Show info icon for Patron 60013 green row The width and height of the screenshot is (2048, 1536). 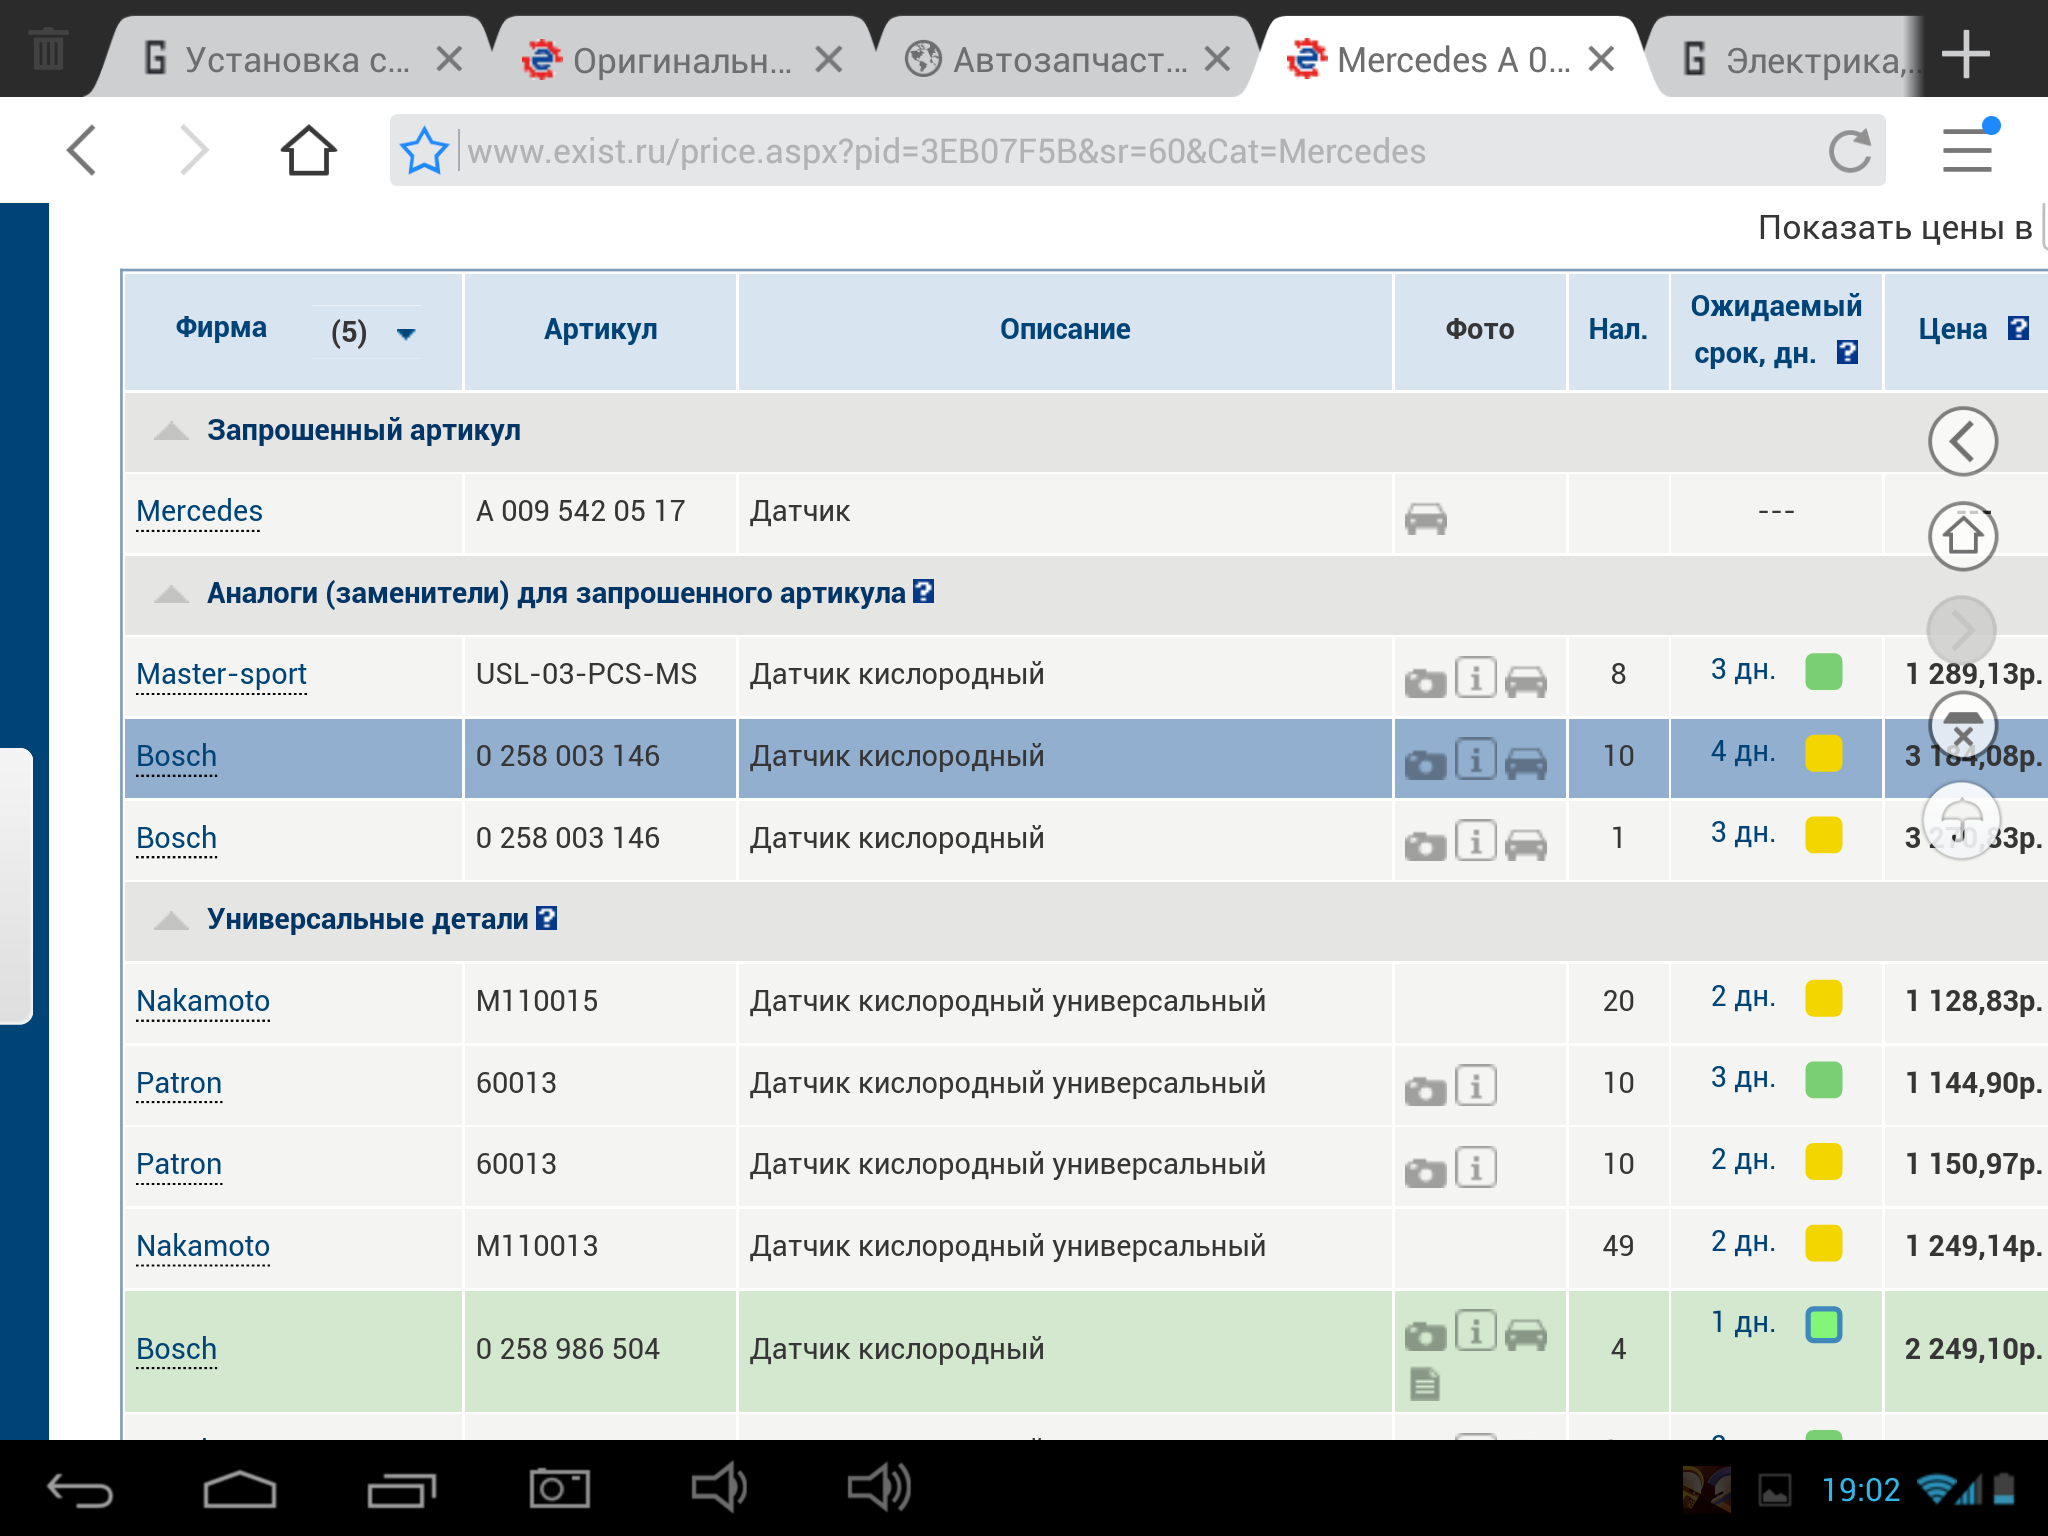tap(1476, 1086)
